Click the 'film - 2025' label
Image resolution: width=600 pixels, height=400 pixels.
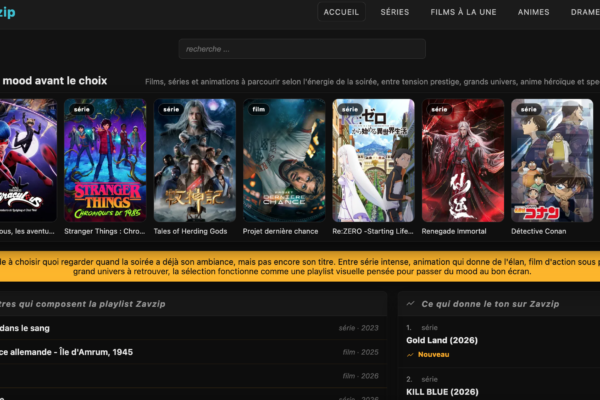pos(360,352)
